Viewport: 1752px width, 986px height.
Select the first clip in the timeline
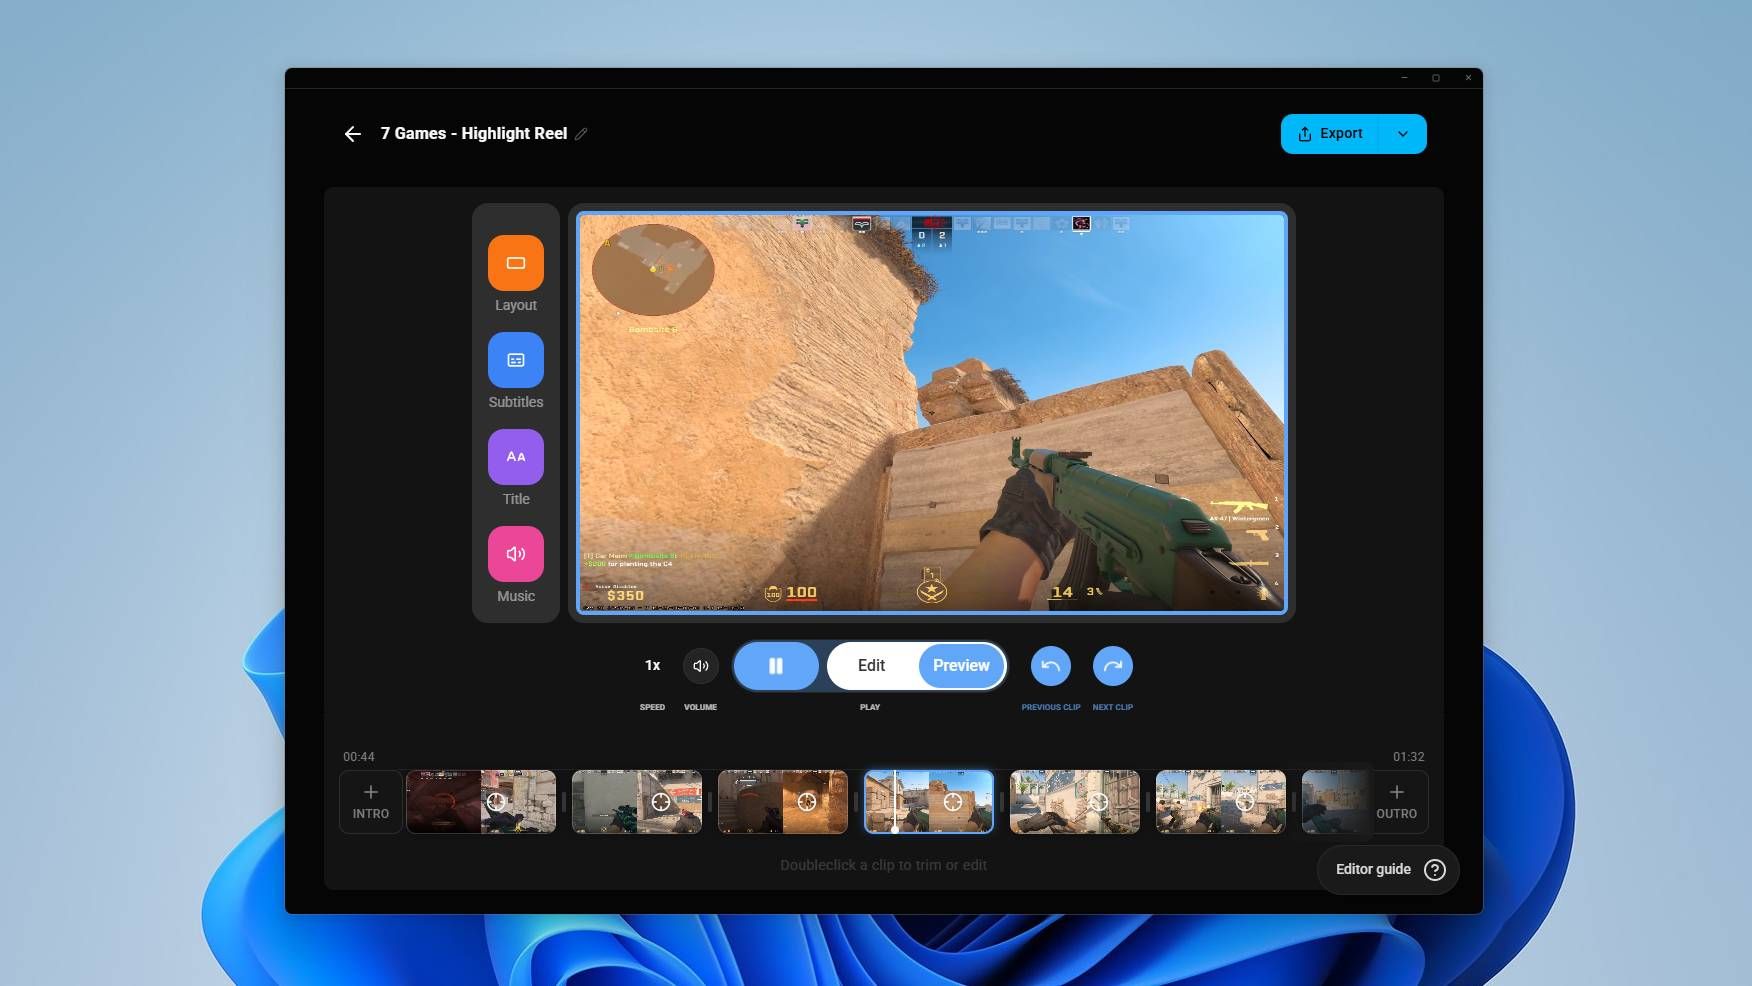(481, 801)
